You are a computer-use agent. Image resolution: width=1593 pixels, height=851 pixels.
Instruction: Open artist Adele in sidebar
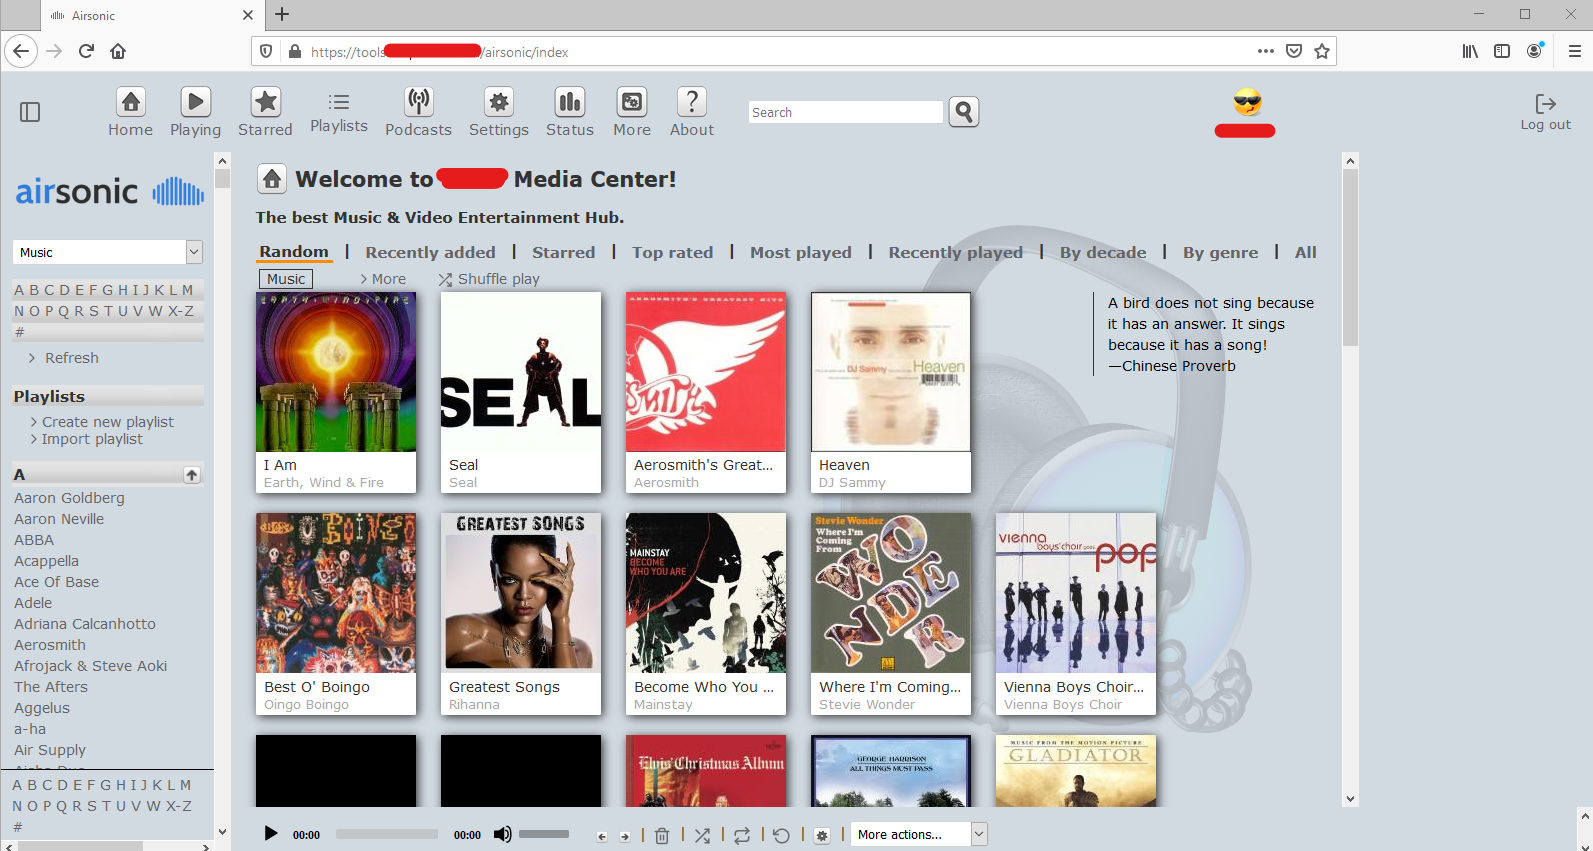33,603
